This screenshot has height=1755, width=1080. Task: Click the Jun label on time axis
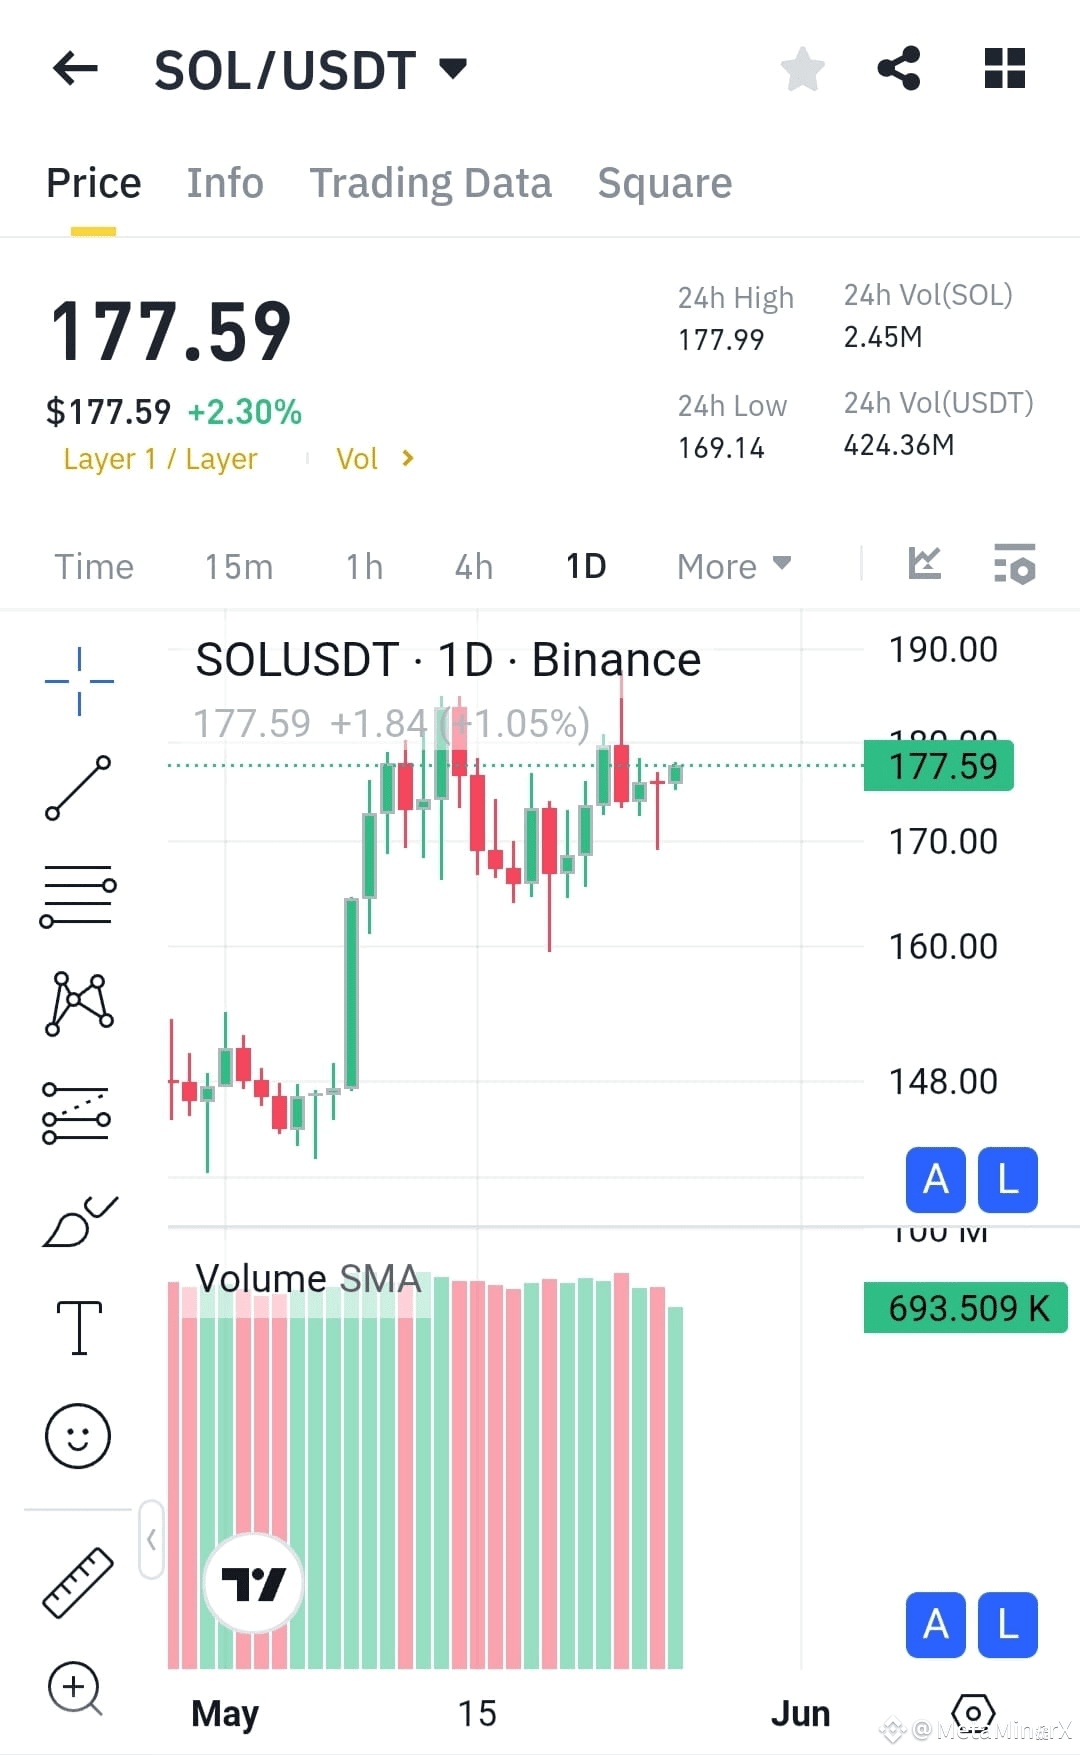click(800, 1714)
